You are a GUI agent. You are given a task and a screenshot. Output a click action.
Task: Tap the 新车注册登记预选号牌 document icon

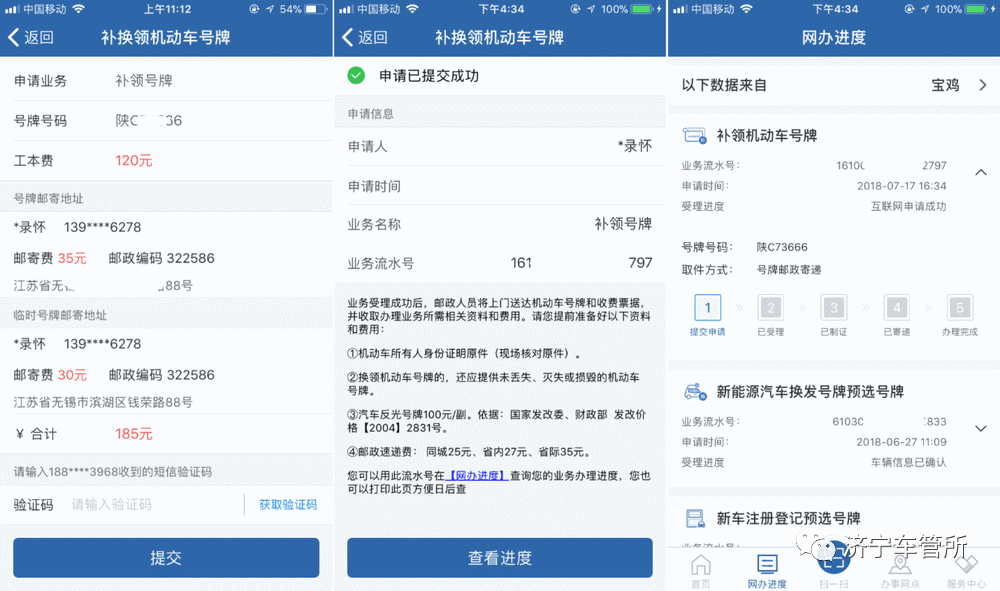coord(695,518)
